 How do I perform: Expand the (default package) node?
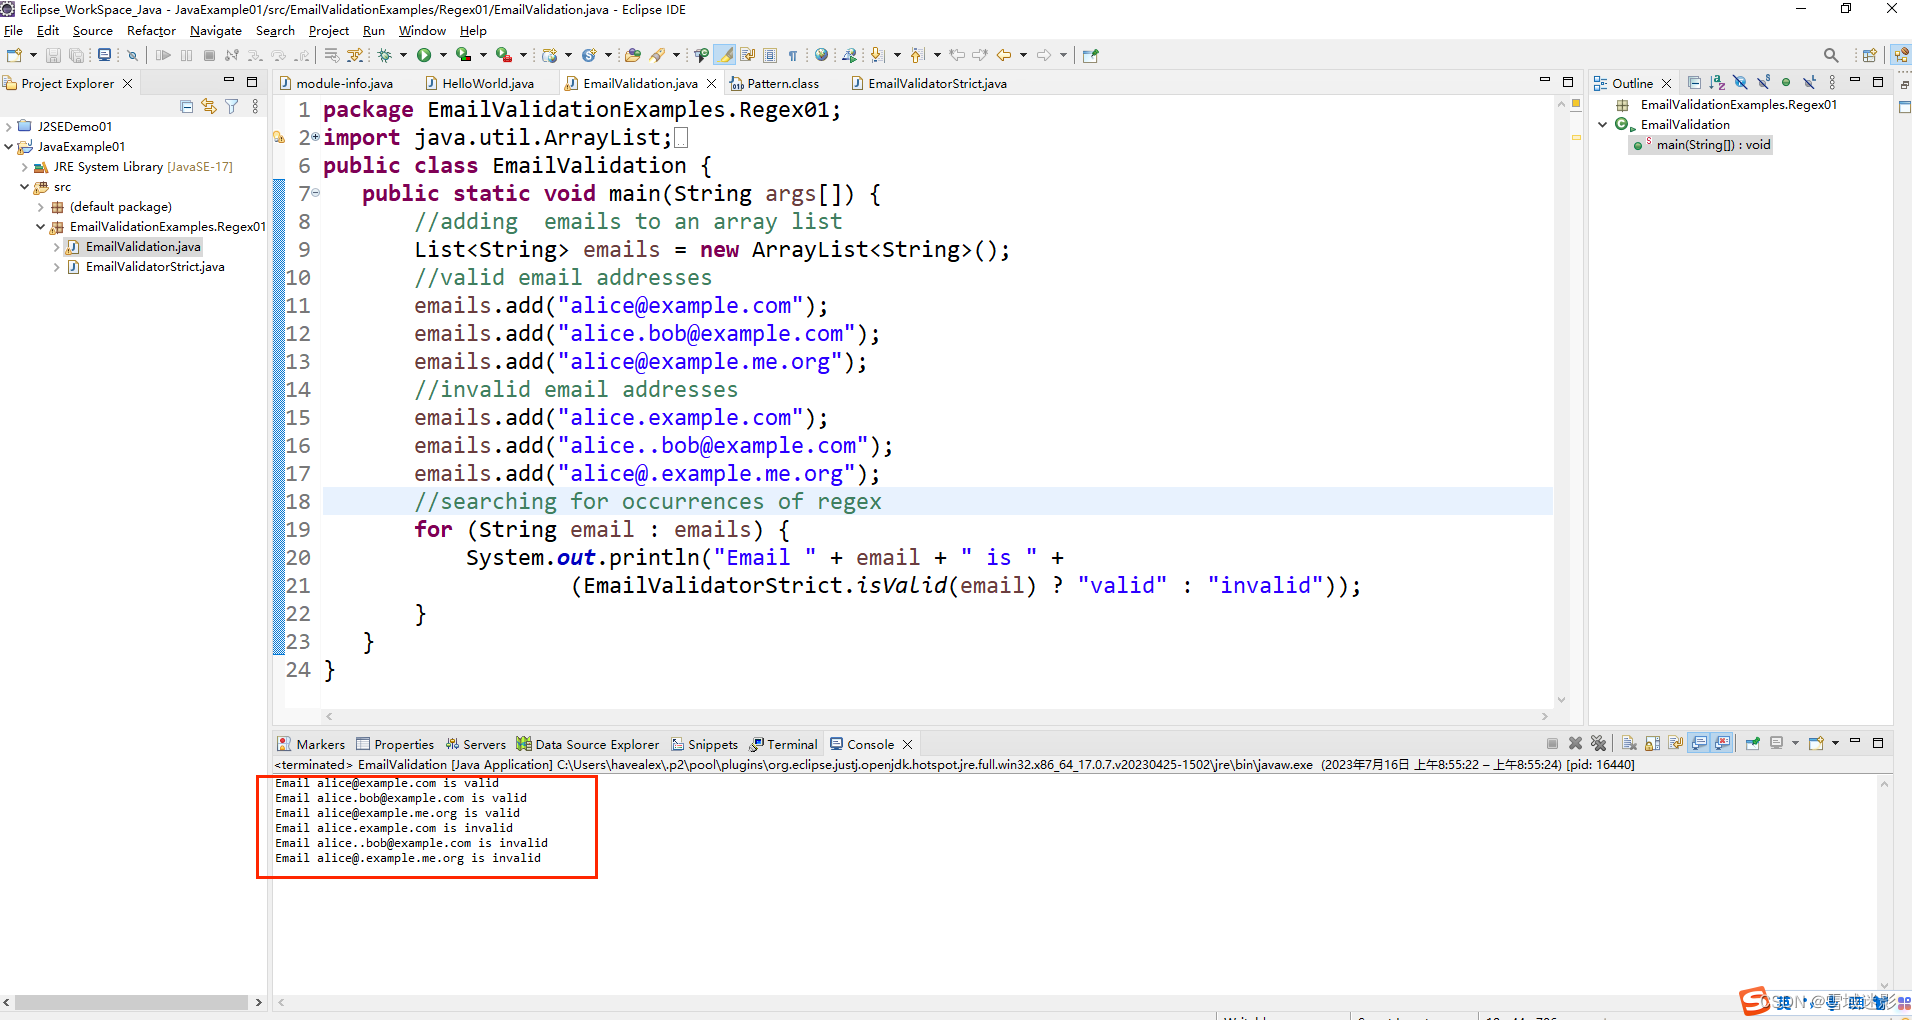point(41,207)
